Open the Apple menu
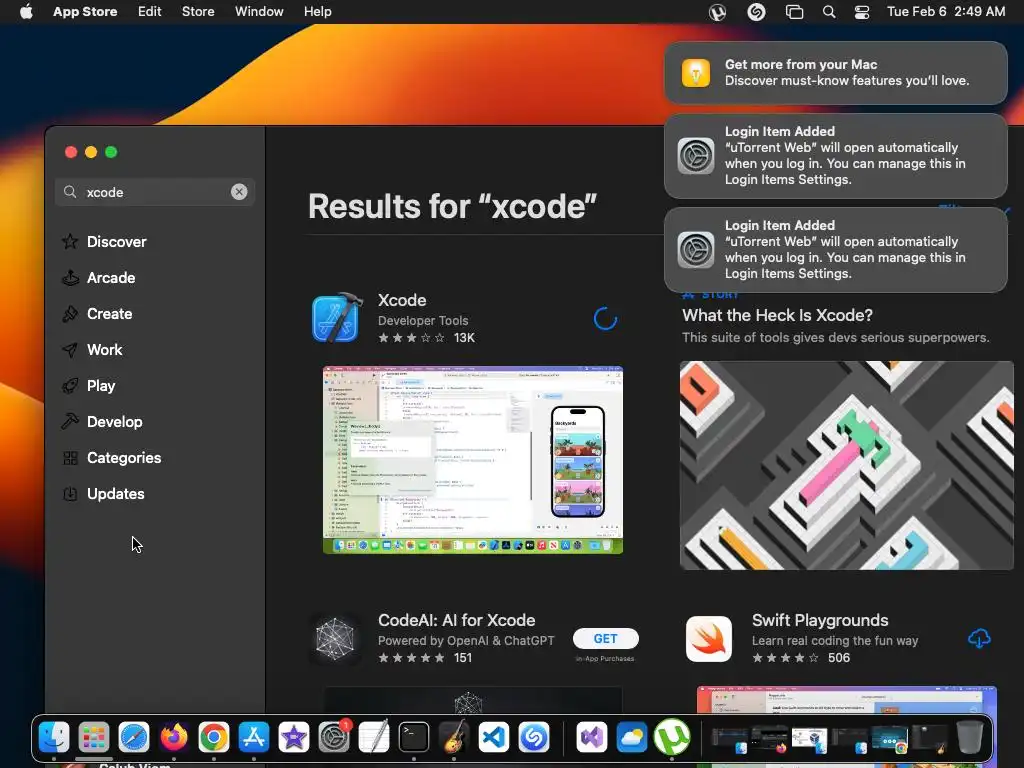The width and height of the screenshot is (1024, 768). click(x=26, y=12)
